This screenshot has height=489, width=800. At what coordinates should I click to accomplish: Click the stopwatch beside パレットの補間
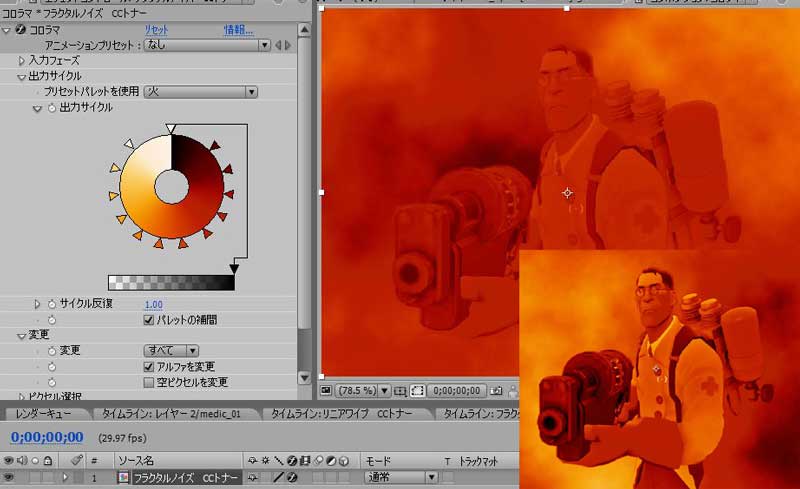(x=52, y=320)
